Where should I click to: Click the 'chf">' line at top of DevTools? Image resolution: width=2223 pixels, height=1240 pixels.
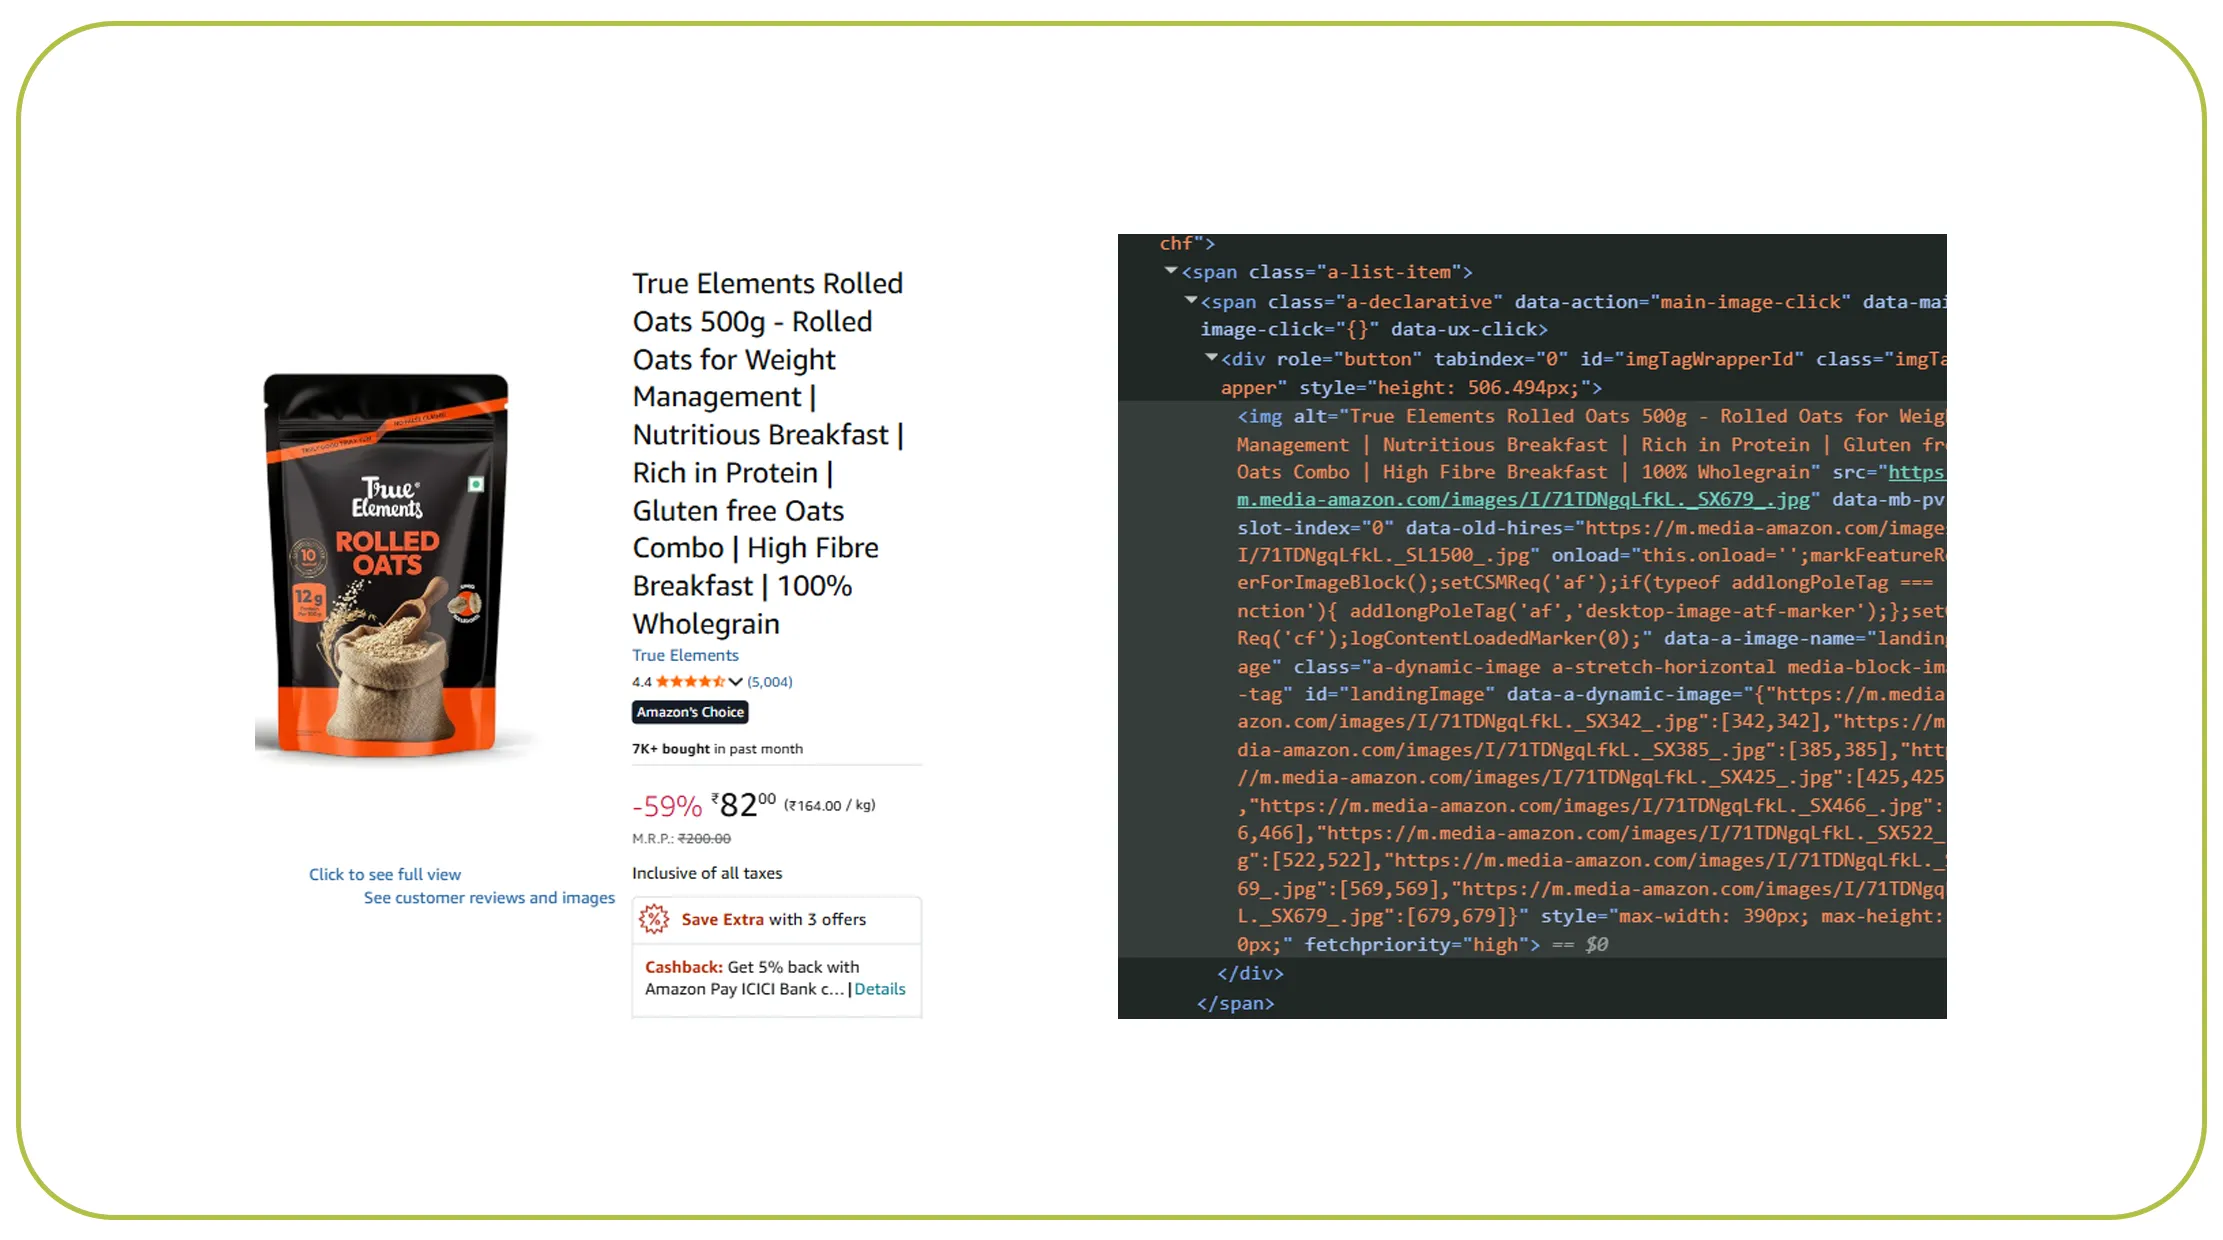(1187, 243)
